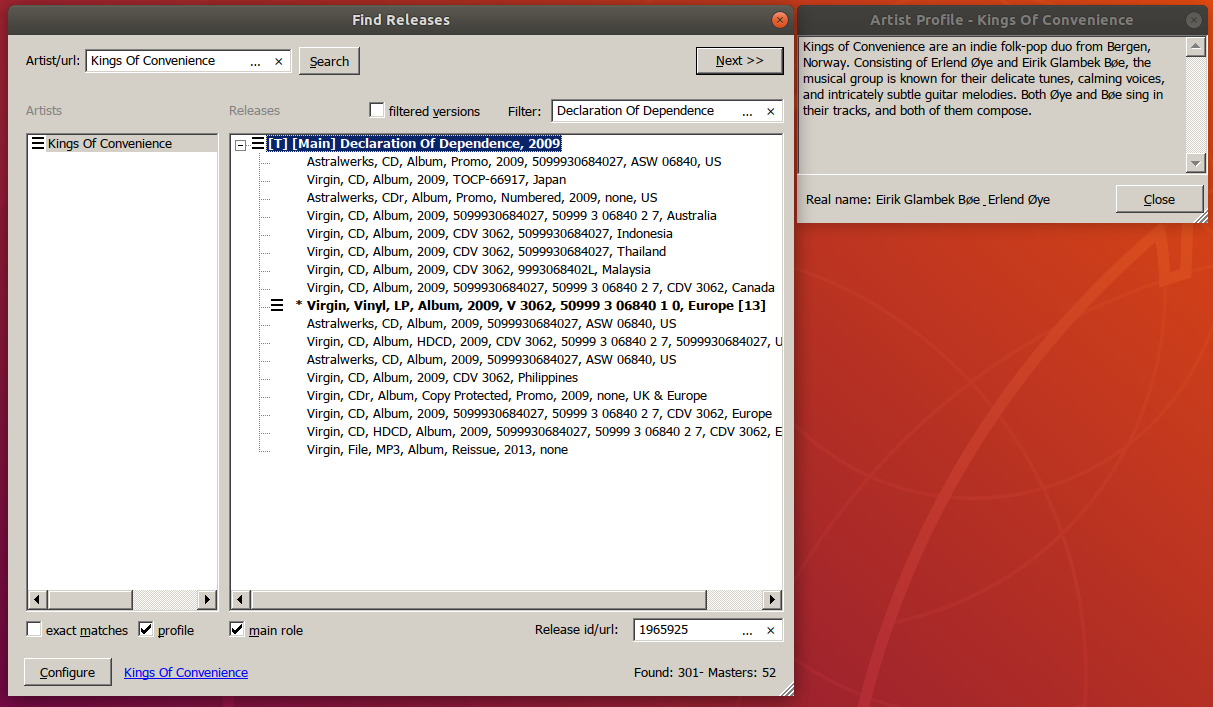Toggle the filtered versions checkbox
This screenshot has width=1213, height=707.
pos(377,110)
